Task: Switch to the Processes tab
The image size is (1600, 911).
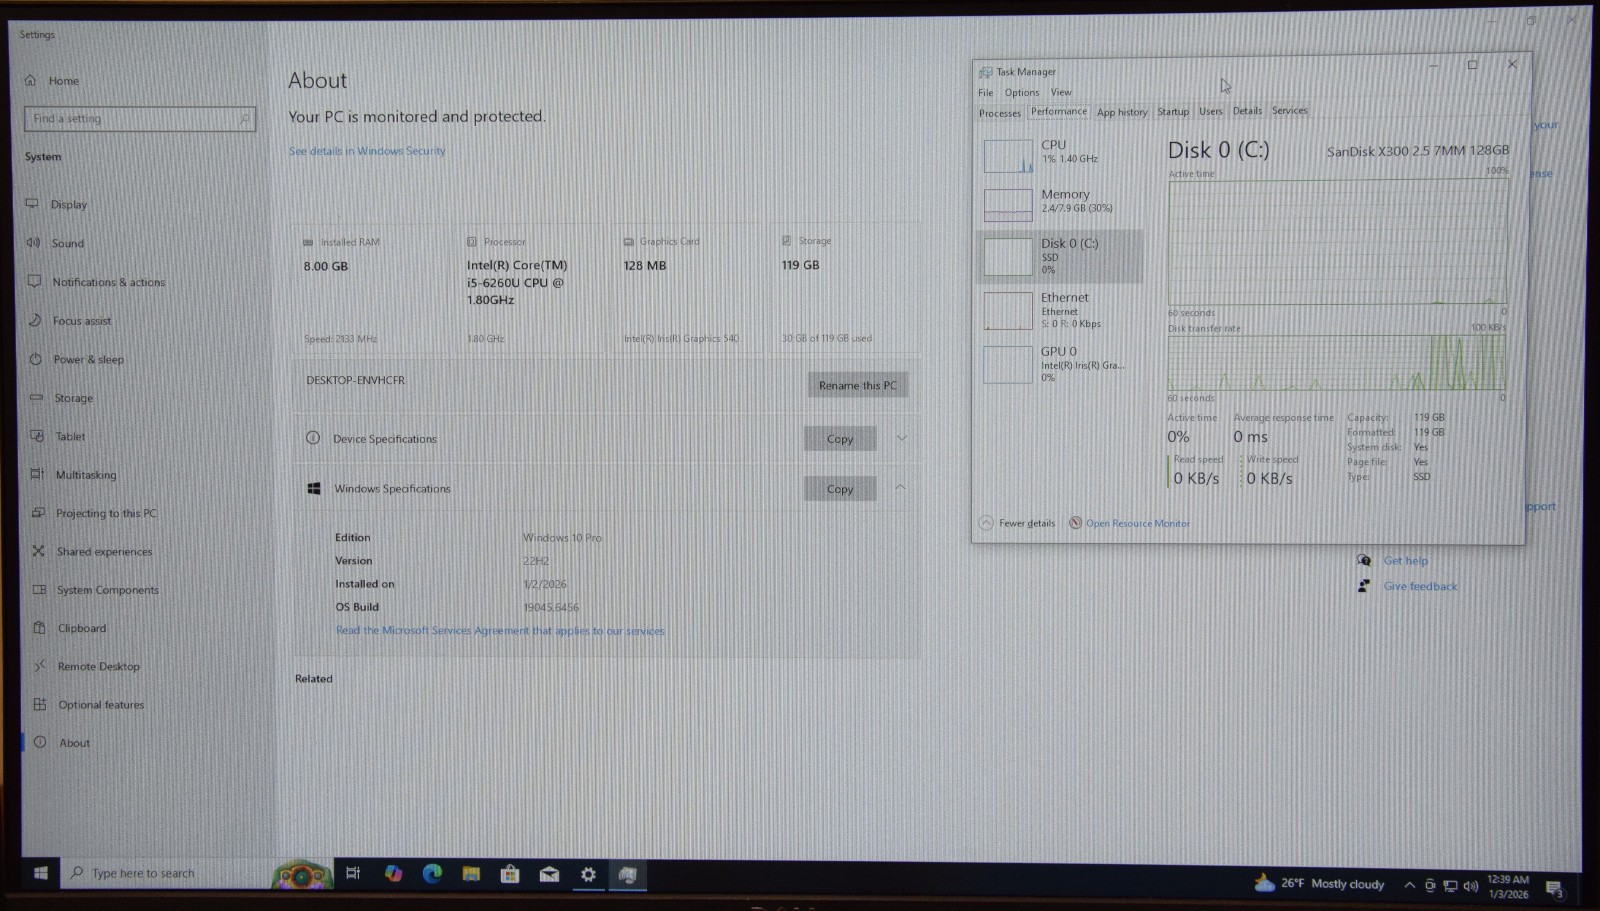Action: click(999, 113)
